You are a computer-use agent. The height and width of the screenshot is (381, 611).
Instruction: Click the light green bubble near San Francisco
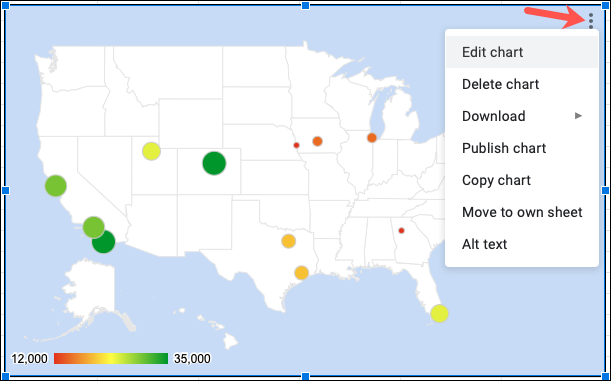click(56, 186)
